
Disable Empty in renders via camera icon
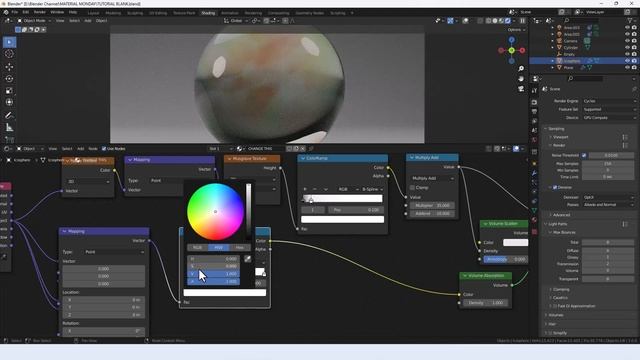click(x=634, y=54)
